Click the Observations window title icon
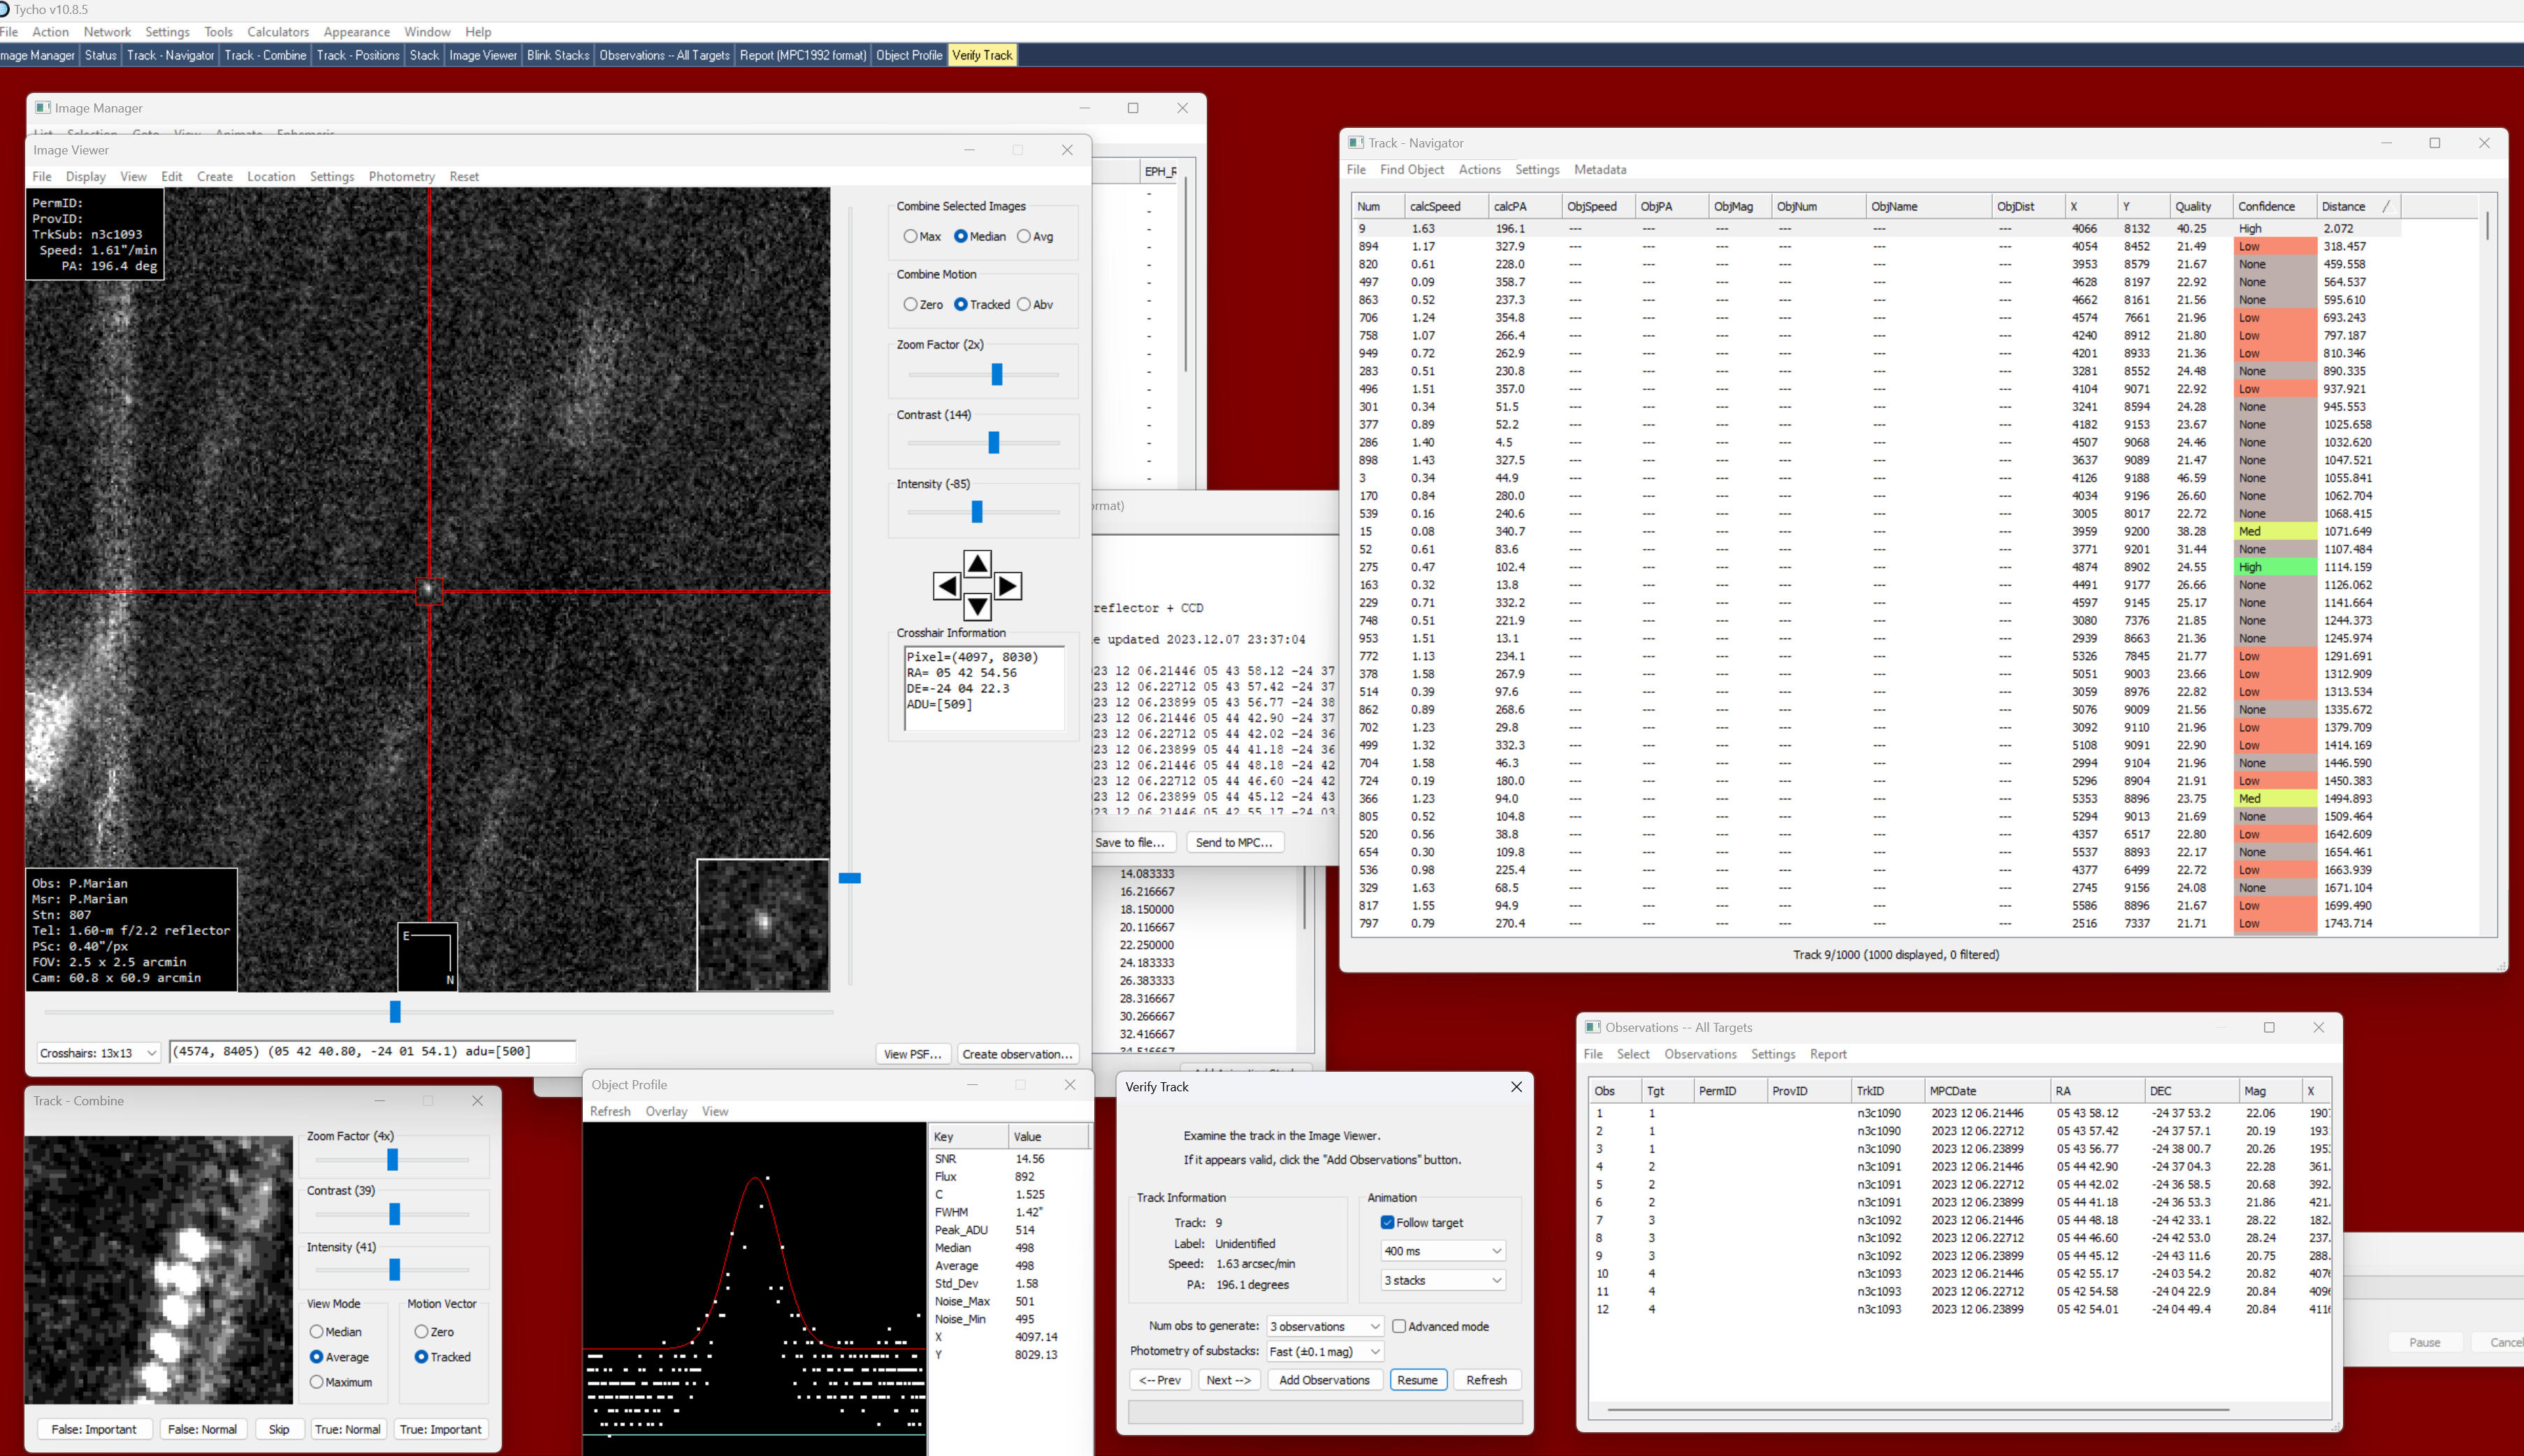2524x1456 pixels. (1593, 1027)
